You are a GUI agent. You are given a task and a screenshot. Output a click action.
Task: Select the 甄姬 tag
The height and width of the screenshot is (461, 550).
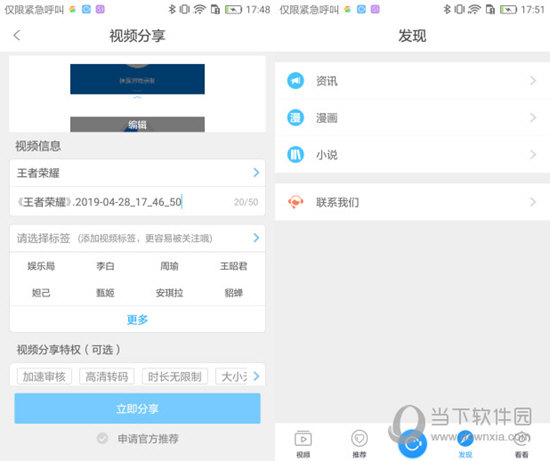[x=105, y=293]
